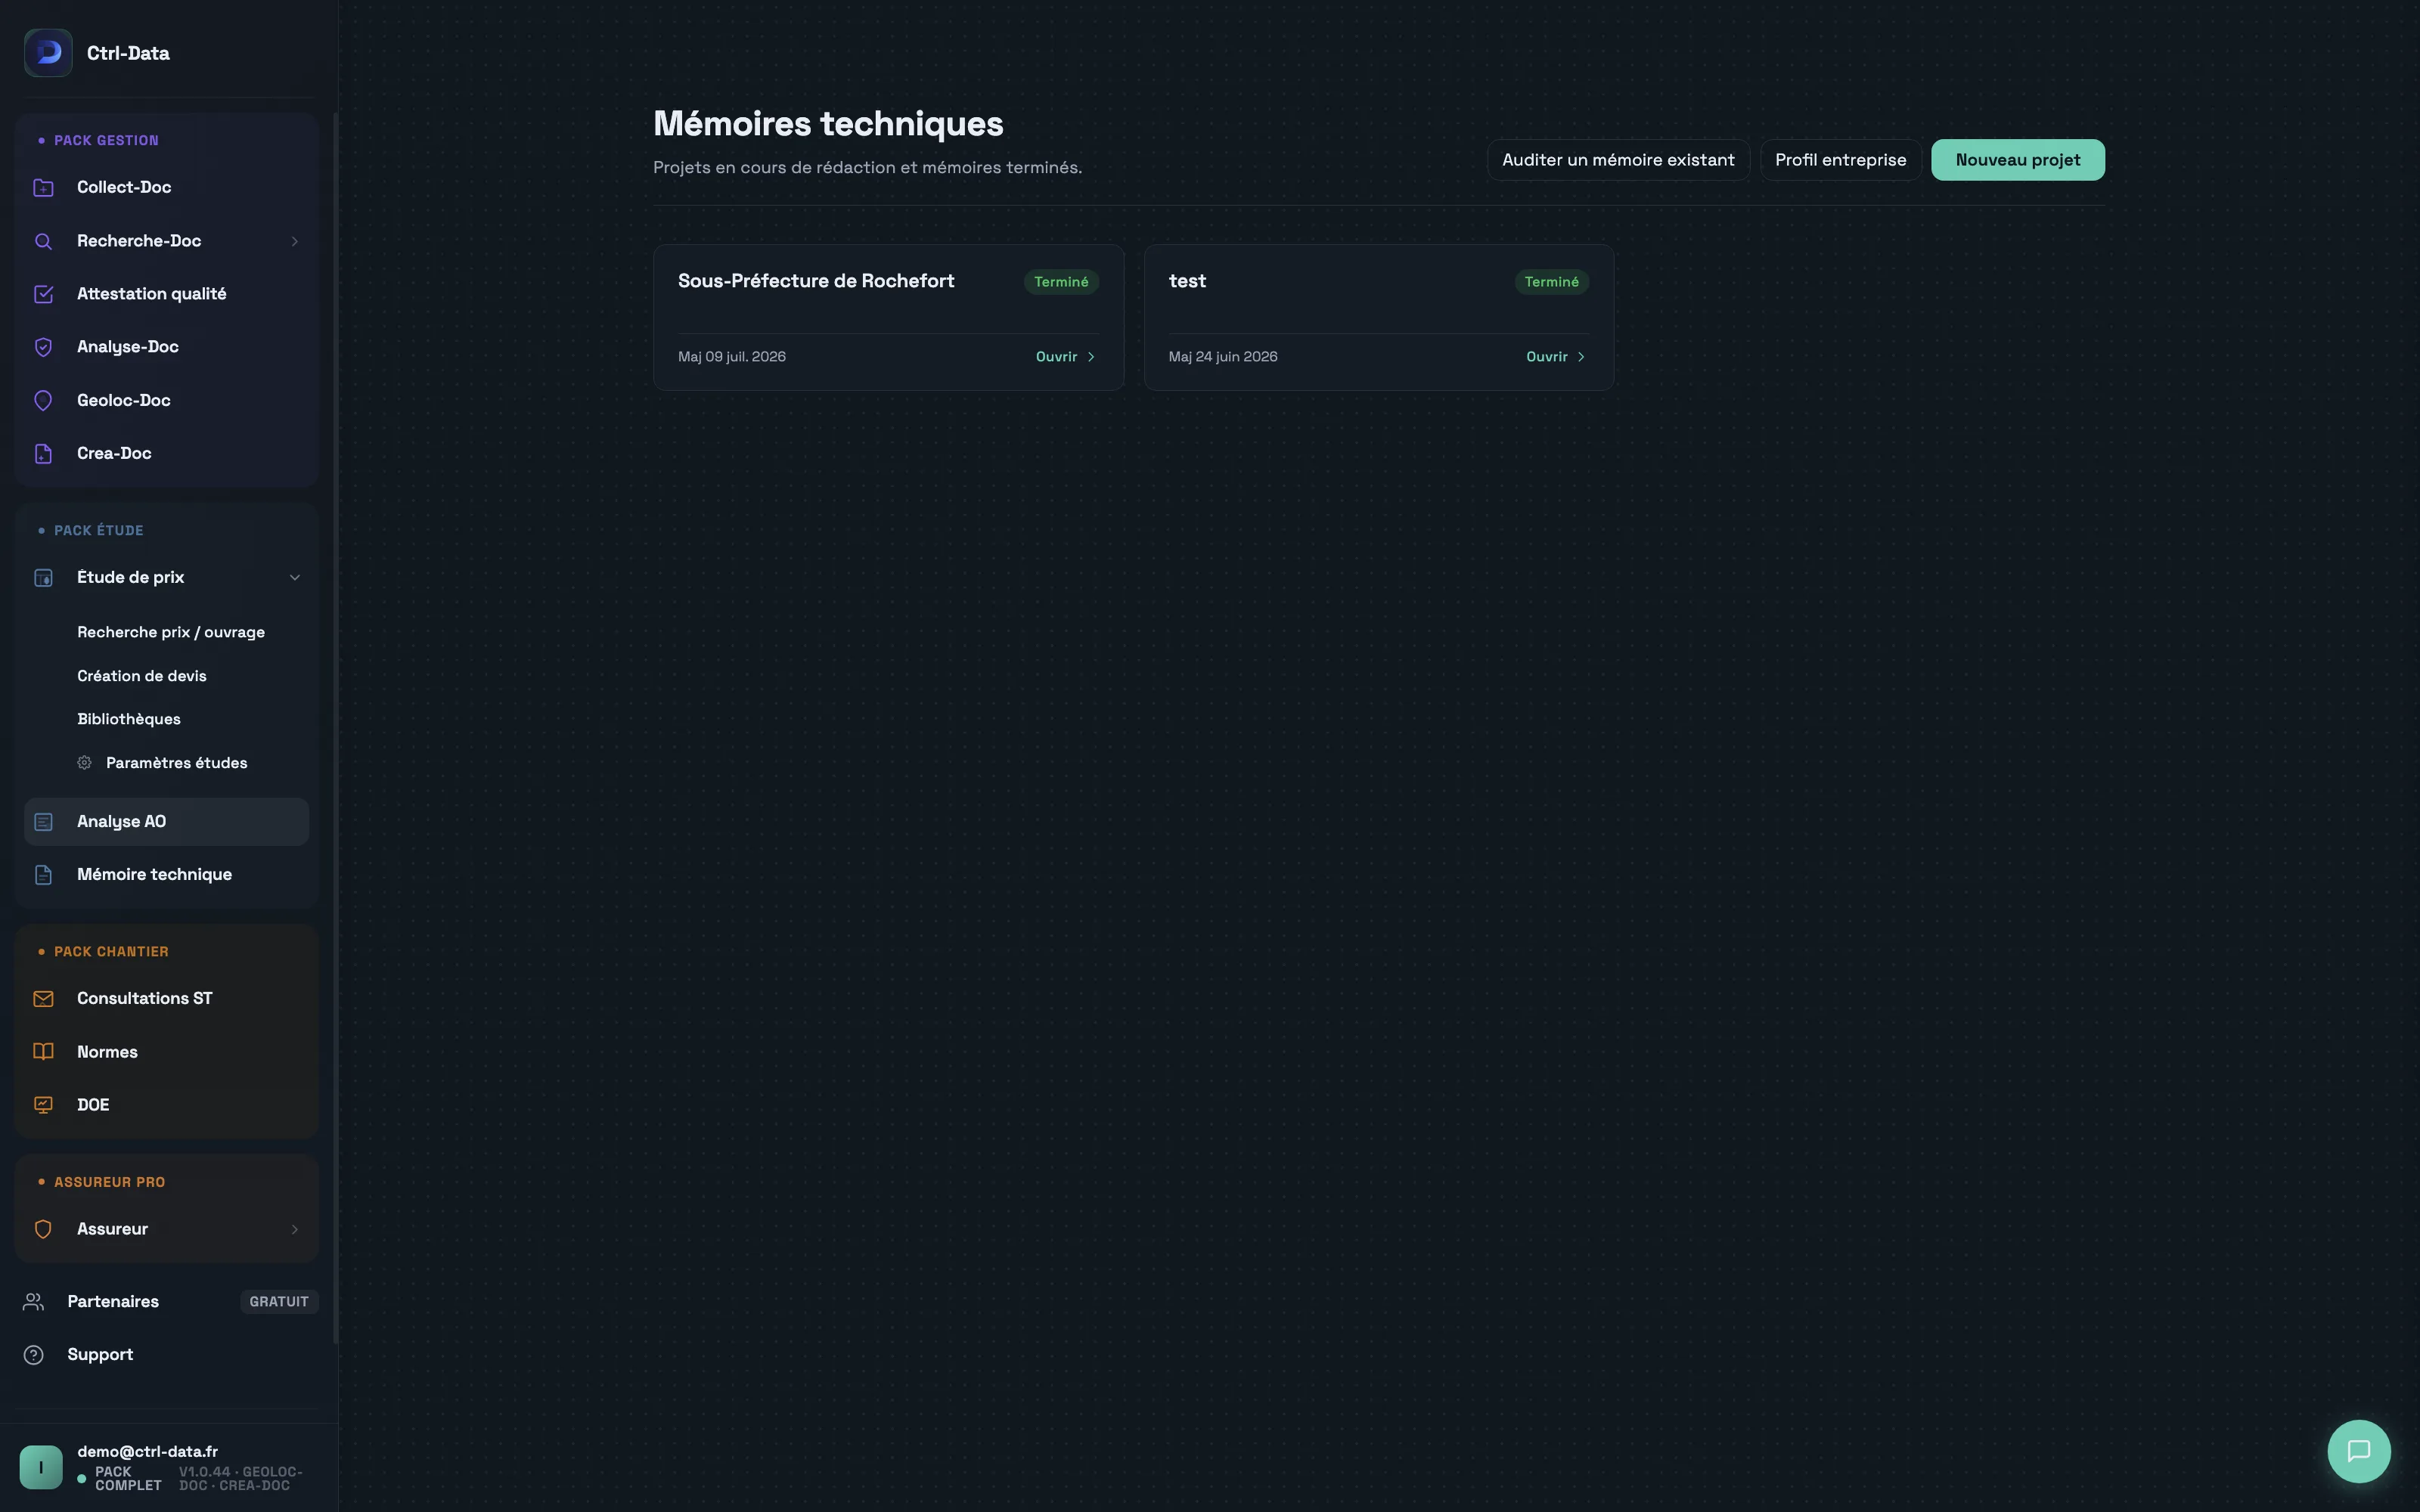Open Attestation qualité page
The width and height of the screenshot is (2420, 1512).
(x=166, y=294)
